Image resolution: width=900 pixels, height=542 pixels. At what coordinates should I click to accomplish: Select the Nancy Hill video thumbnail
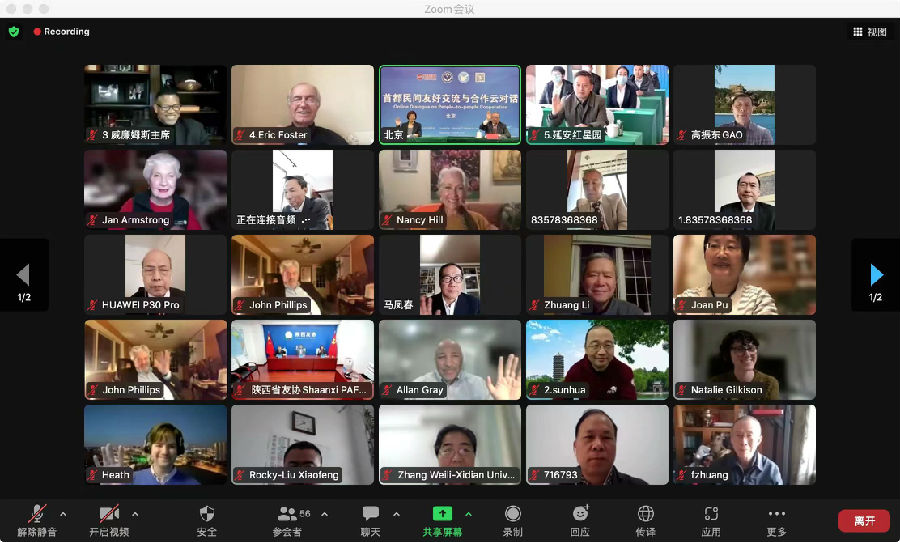449,190
